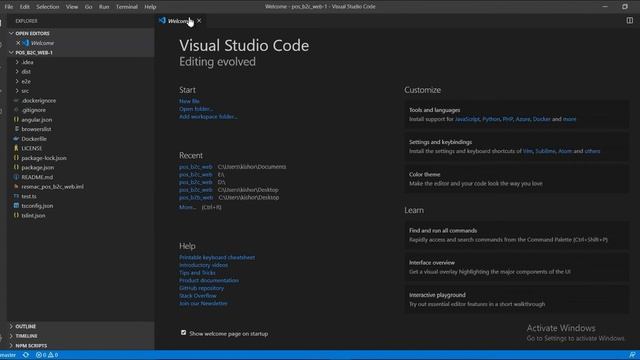Click More recent items link

(x=187, y=207)
